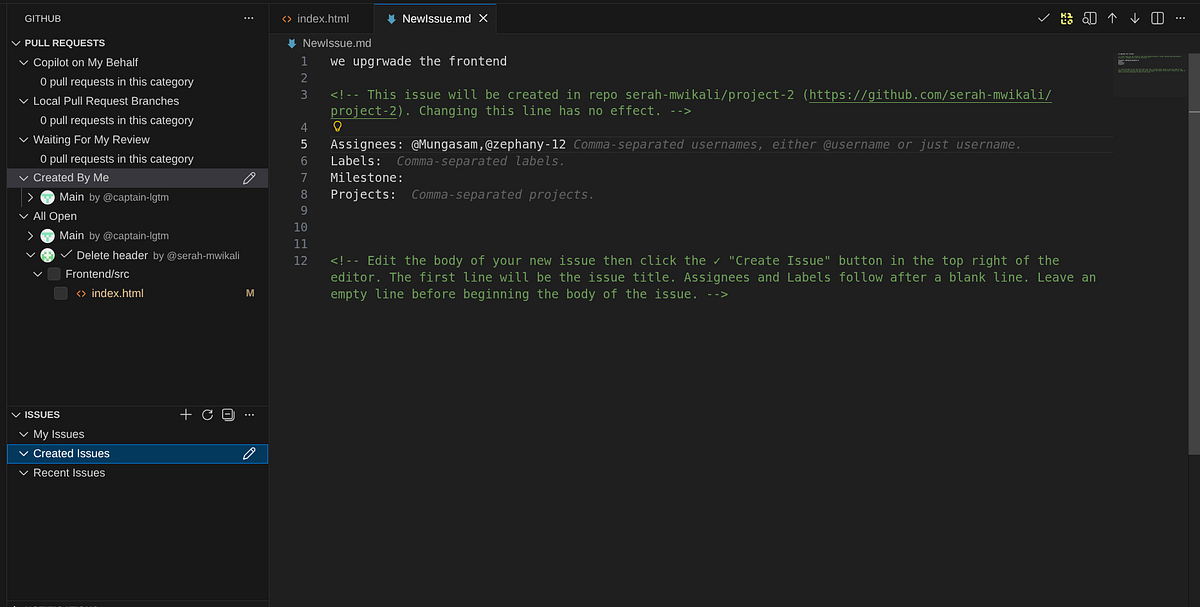Screen dimensions: 1200x607
Task: Click '0 pull requests' under Local Pull Request Branches
Action: (117, 120)
